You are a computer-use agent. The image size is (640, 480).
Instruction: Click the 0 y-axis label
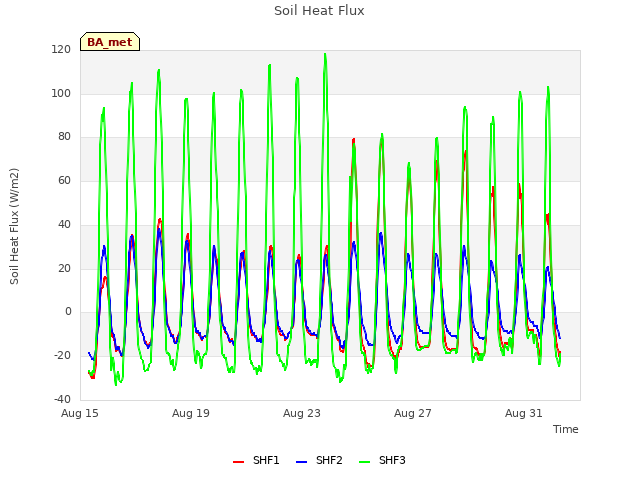click(x=68, y=312)
